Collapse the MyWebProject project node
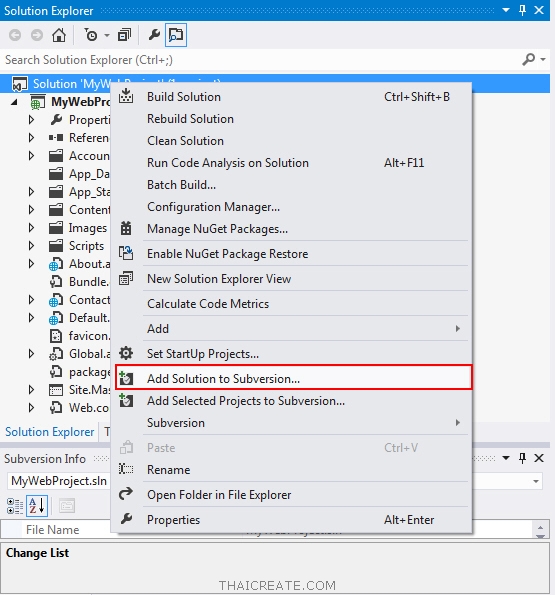The width and height of the screenshot is (555, 595). point(14,102)
